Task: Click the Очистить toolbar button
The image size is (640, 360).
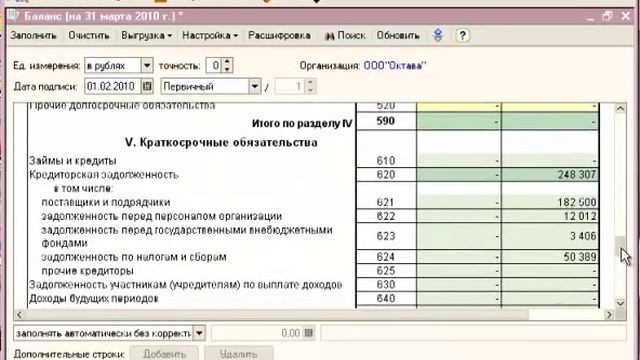Action: (89, 36)
